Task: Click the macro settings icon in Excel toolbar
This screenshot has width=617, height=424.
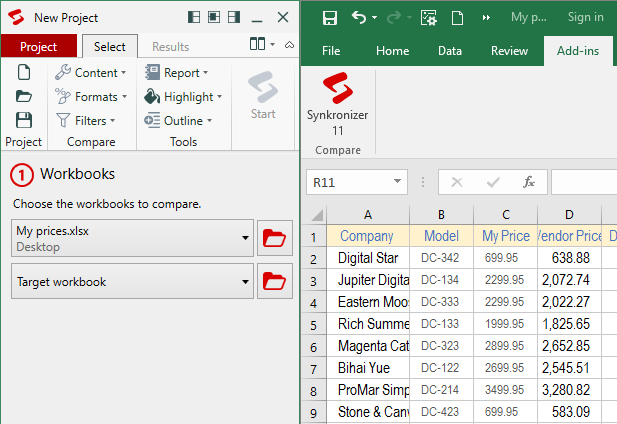Action: tap(429, 18)
